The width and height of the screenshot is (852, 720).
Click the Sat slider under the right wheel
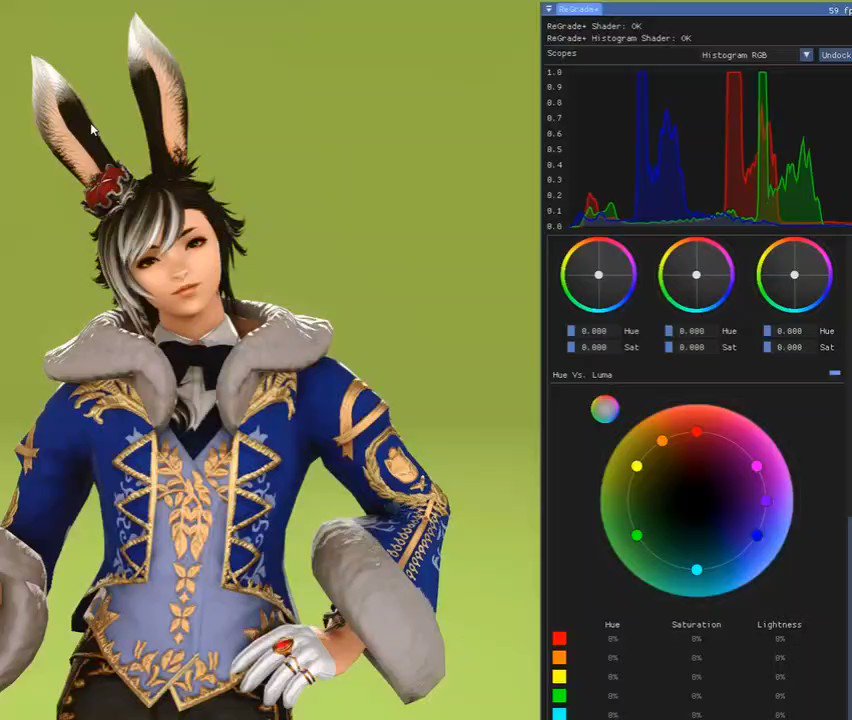[x=789, y=347]
